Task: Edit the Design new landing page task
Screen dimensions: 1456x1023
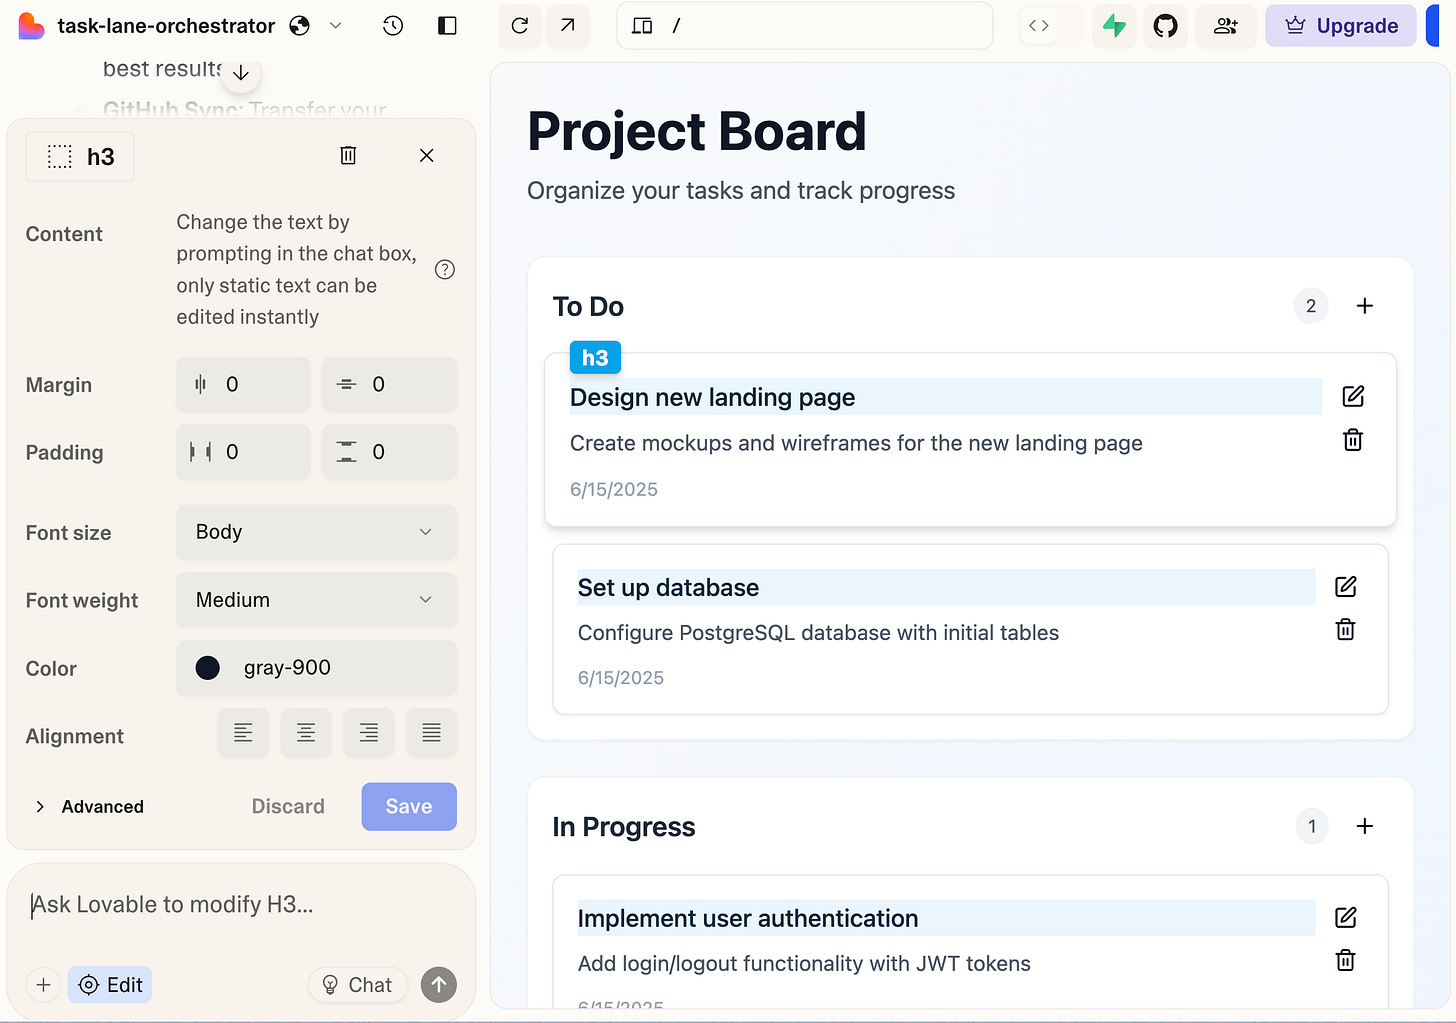Action: [x=1353, y=396]
